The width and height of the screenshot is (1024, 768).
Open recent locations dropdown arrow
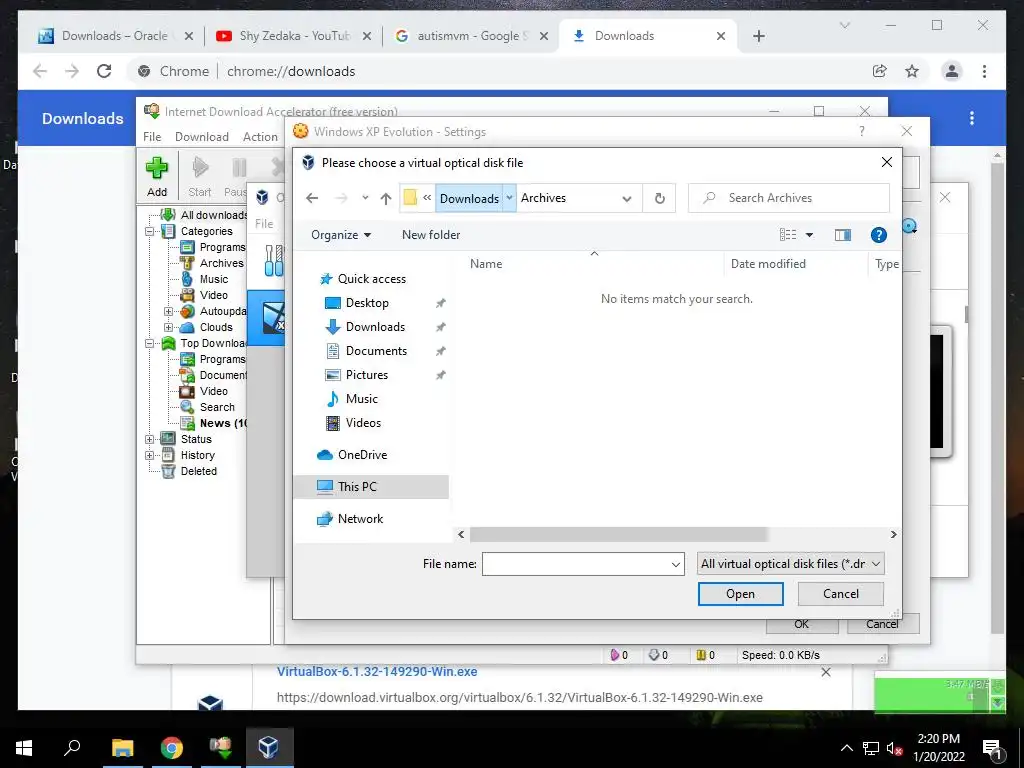[x=365, y=198]
